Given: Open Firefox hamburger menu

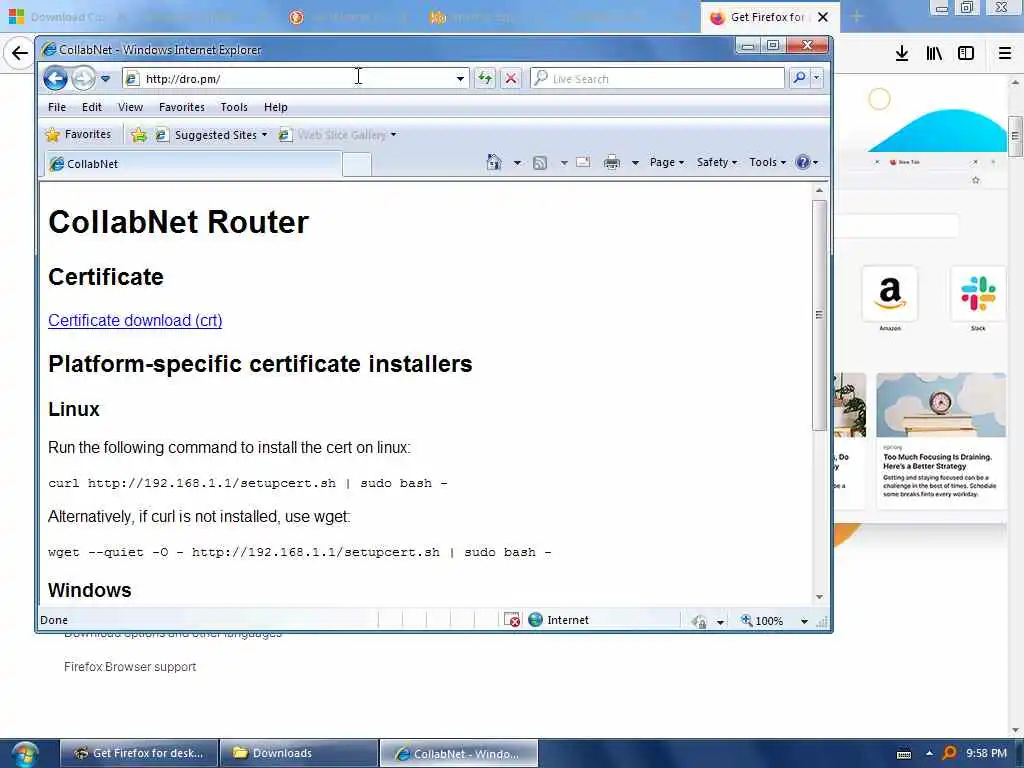Looking at the screenshot, I should [x=1005, y=54].
